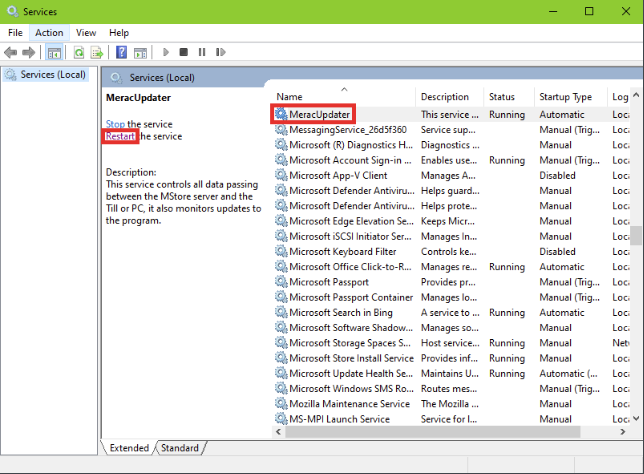This screenshot has height=474, width=644.
Task: Select the Mozilla Maintenance Service row
Action: pyautogui.click(x=451, y=404)
